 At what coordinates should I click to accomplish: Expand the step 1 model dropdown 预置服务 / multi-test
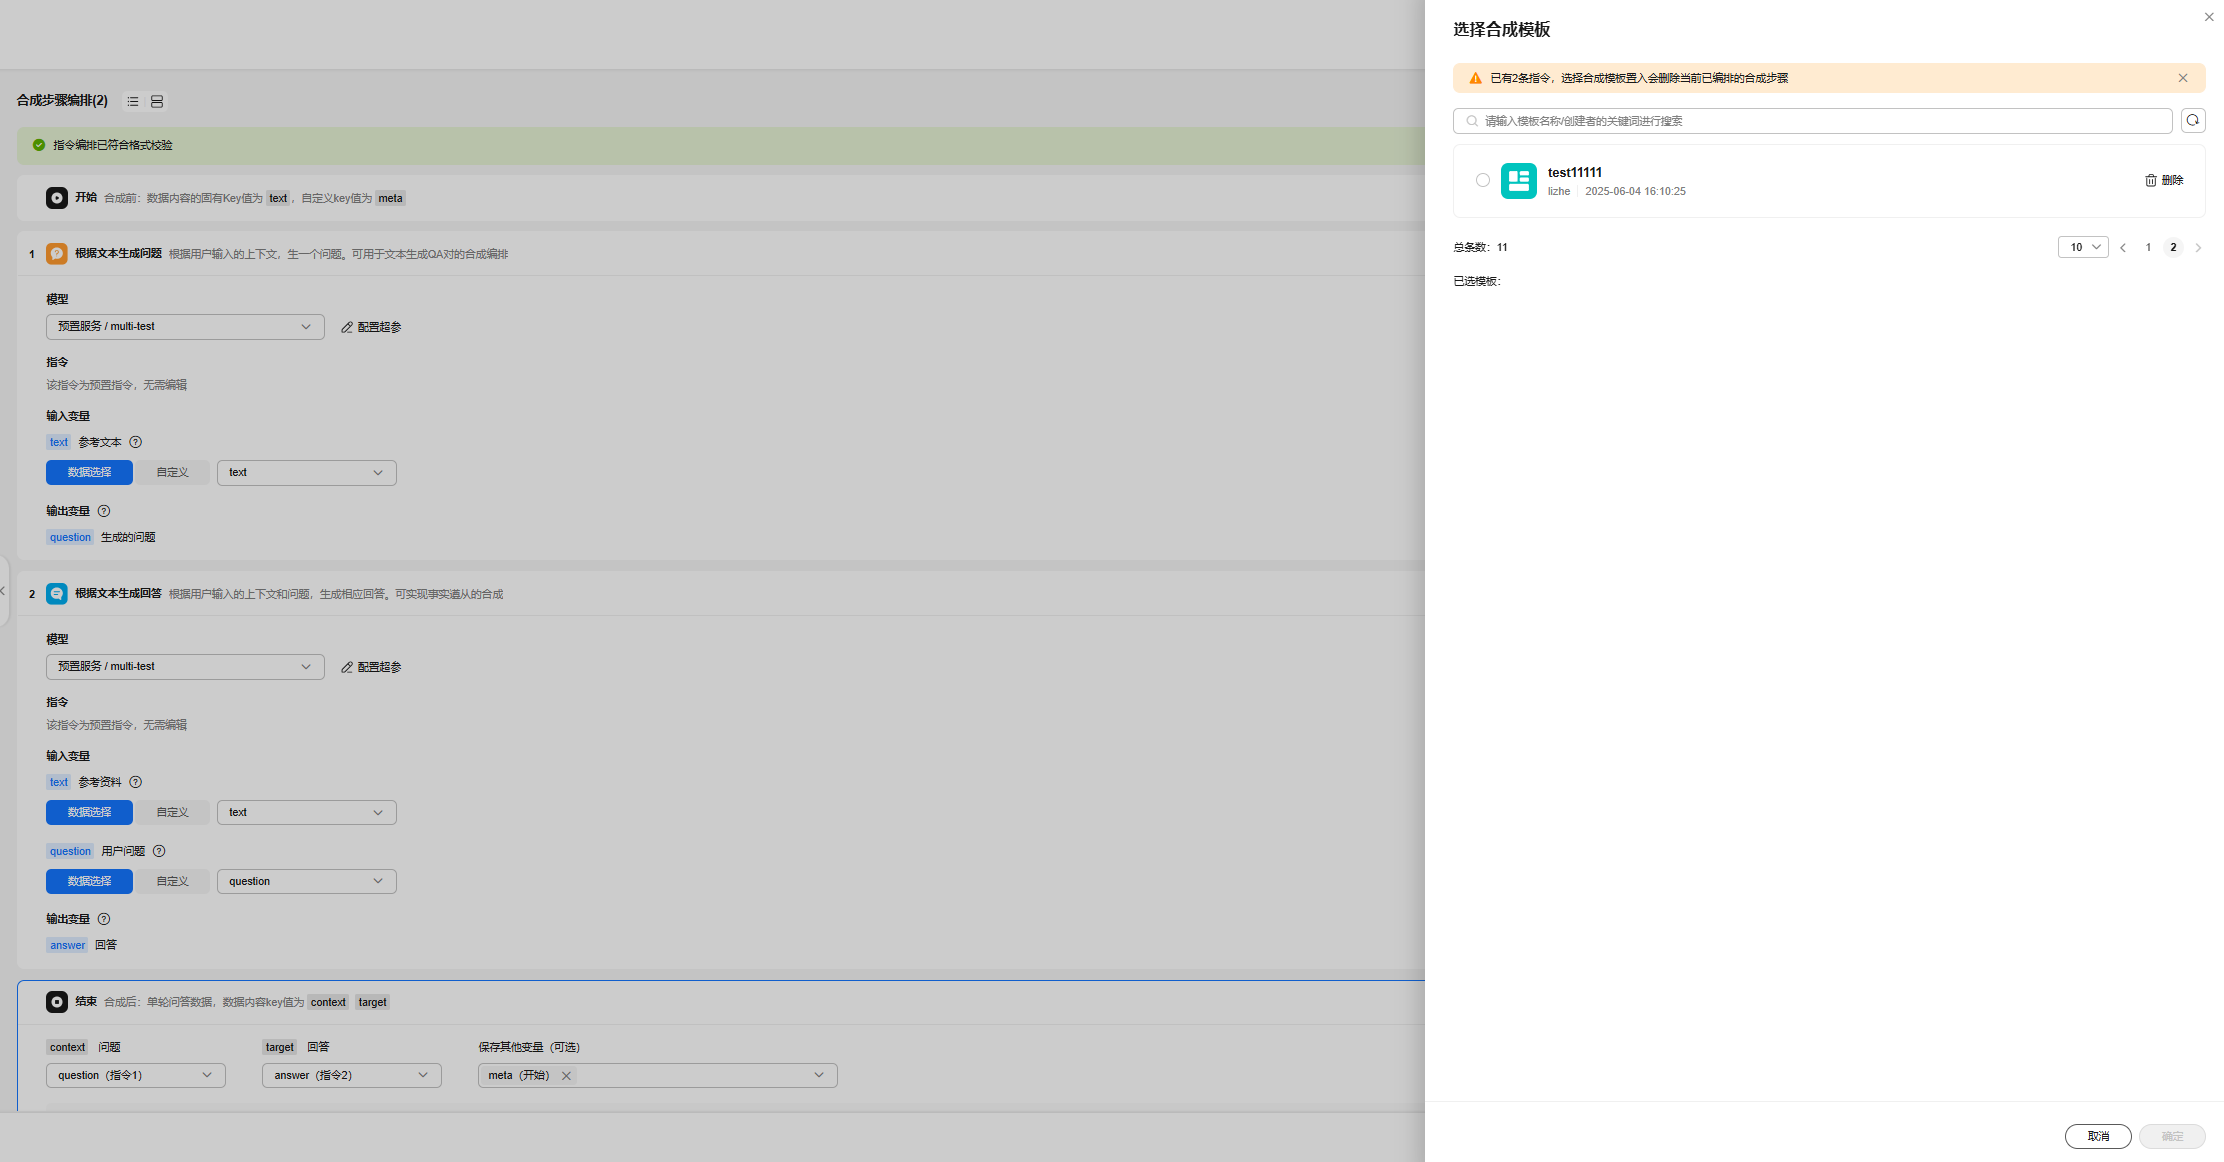[185, 327]
